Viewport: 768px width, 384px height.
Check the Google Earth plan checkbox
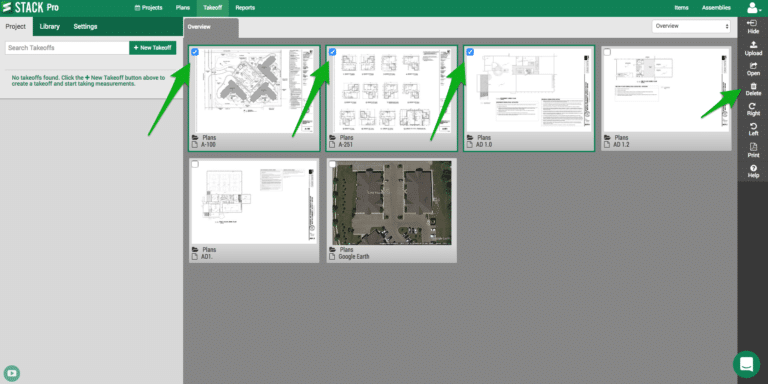coord(333,164)
